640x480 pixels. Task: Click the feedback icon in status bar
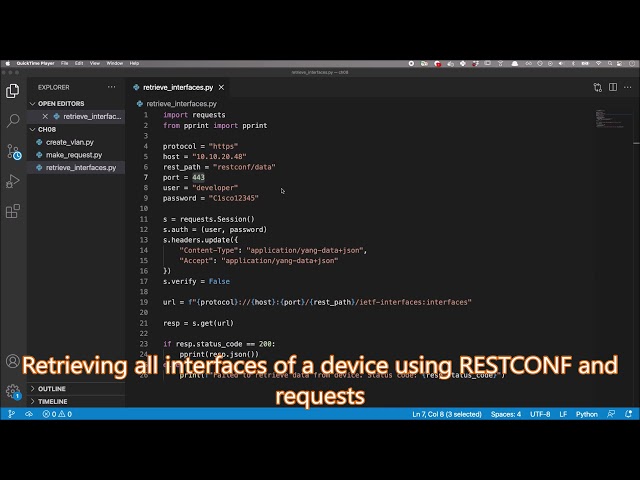click(x=611, y=414)
